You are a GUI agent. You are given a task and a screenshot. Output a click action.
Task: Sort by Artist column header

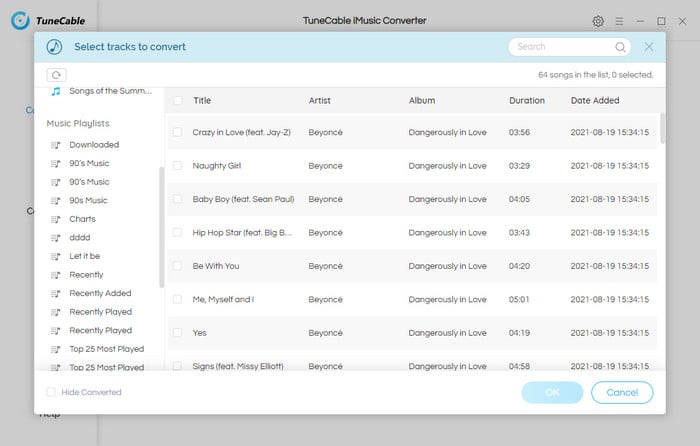tap(320, 100)
